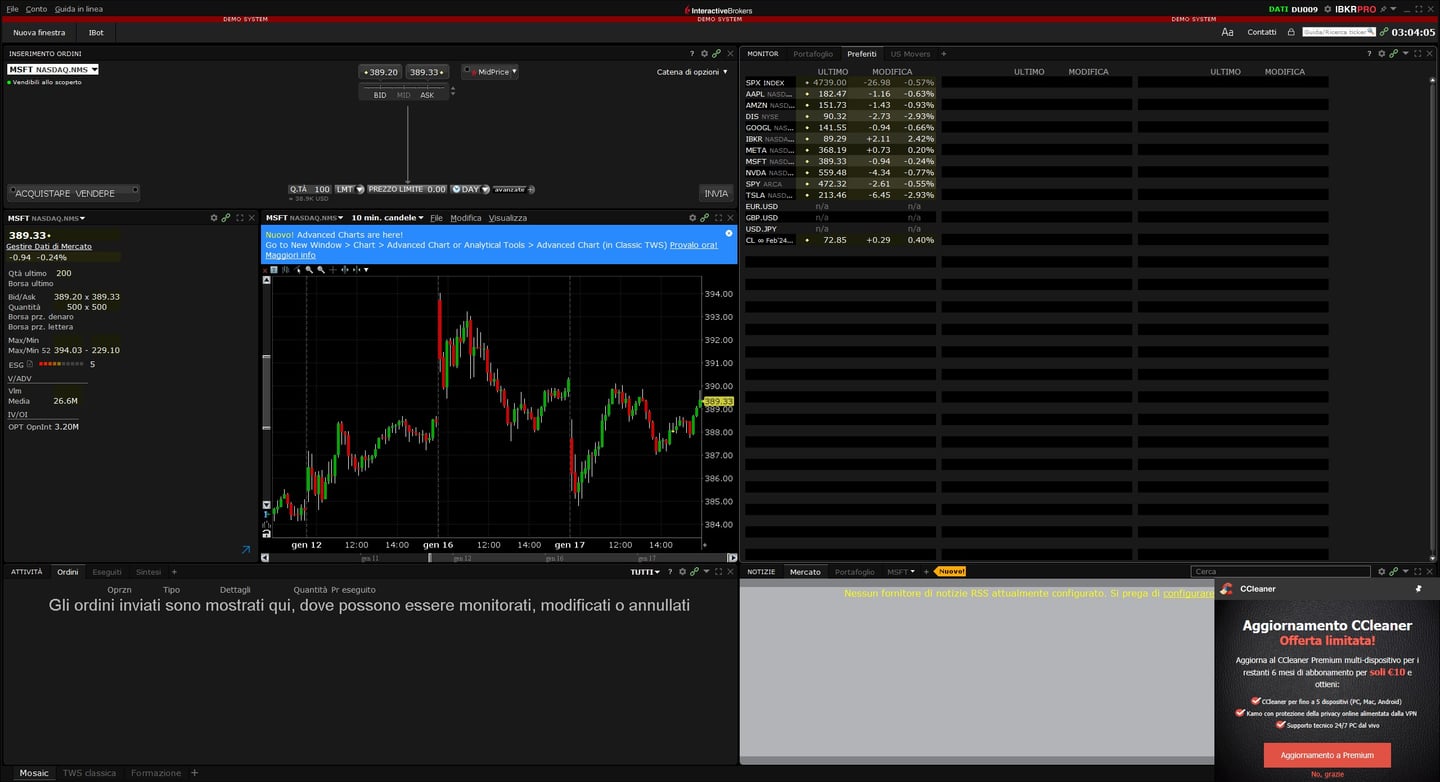Click the zoom in magnifier chart tool

[x=309, y=270]
